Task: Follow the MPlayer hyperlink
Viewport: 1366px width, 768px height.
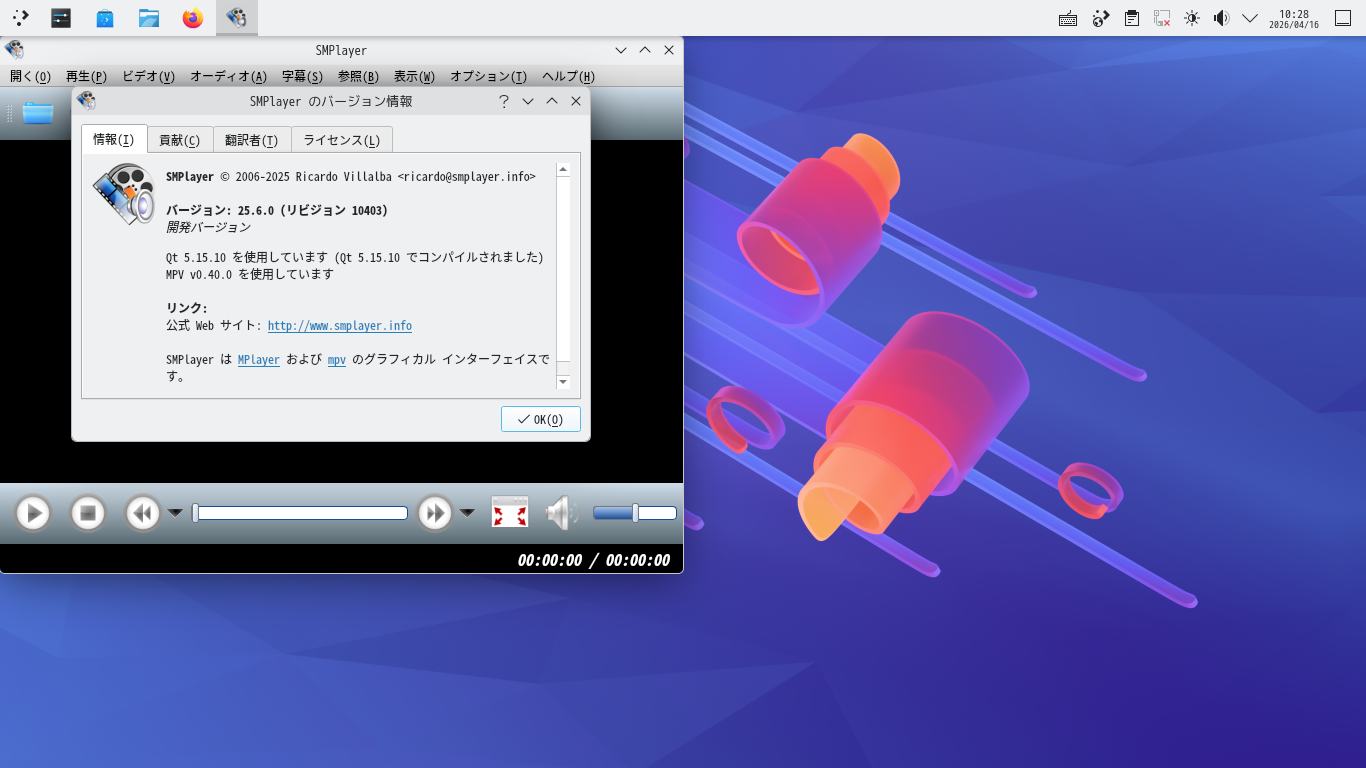Action: pyautogui.click(x=259, y=360)
